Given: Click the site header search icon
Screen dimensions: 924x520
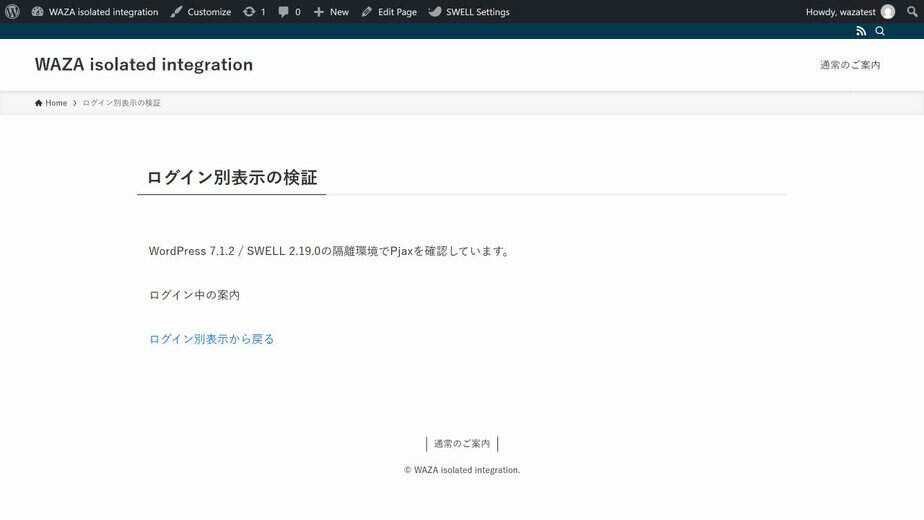Looking at the screenshot, I should (880, 31).
